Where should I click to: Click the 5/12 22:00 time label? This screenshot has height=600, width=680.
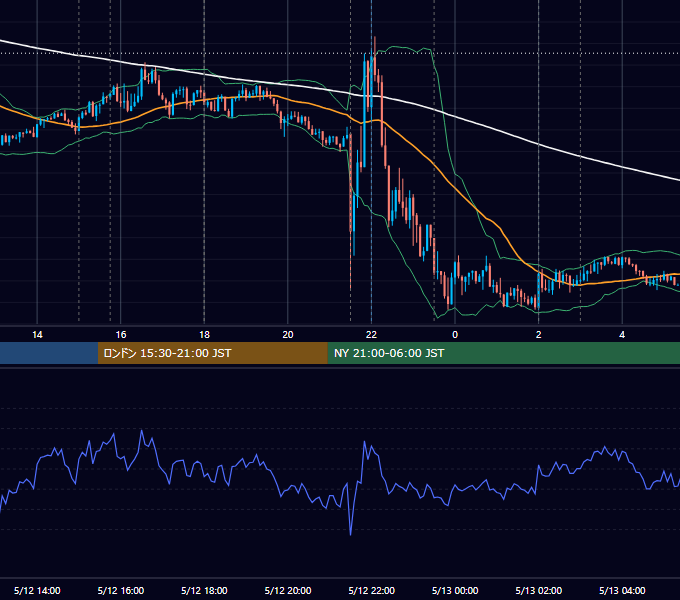(x=372, y=590)
